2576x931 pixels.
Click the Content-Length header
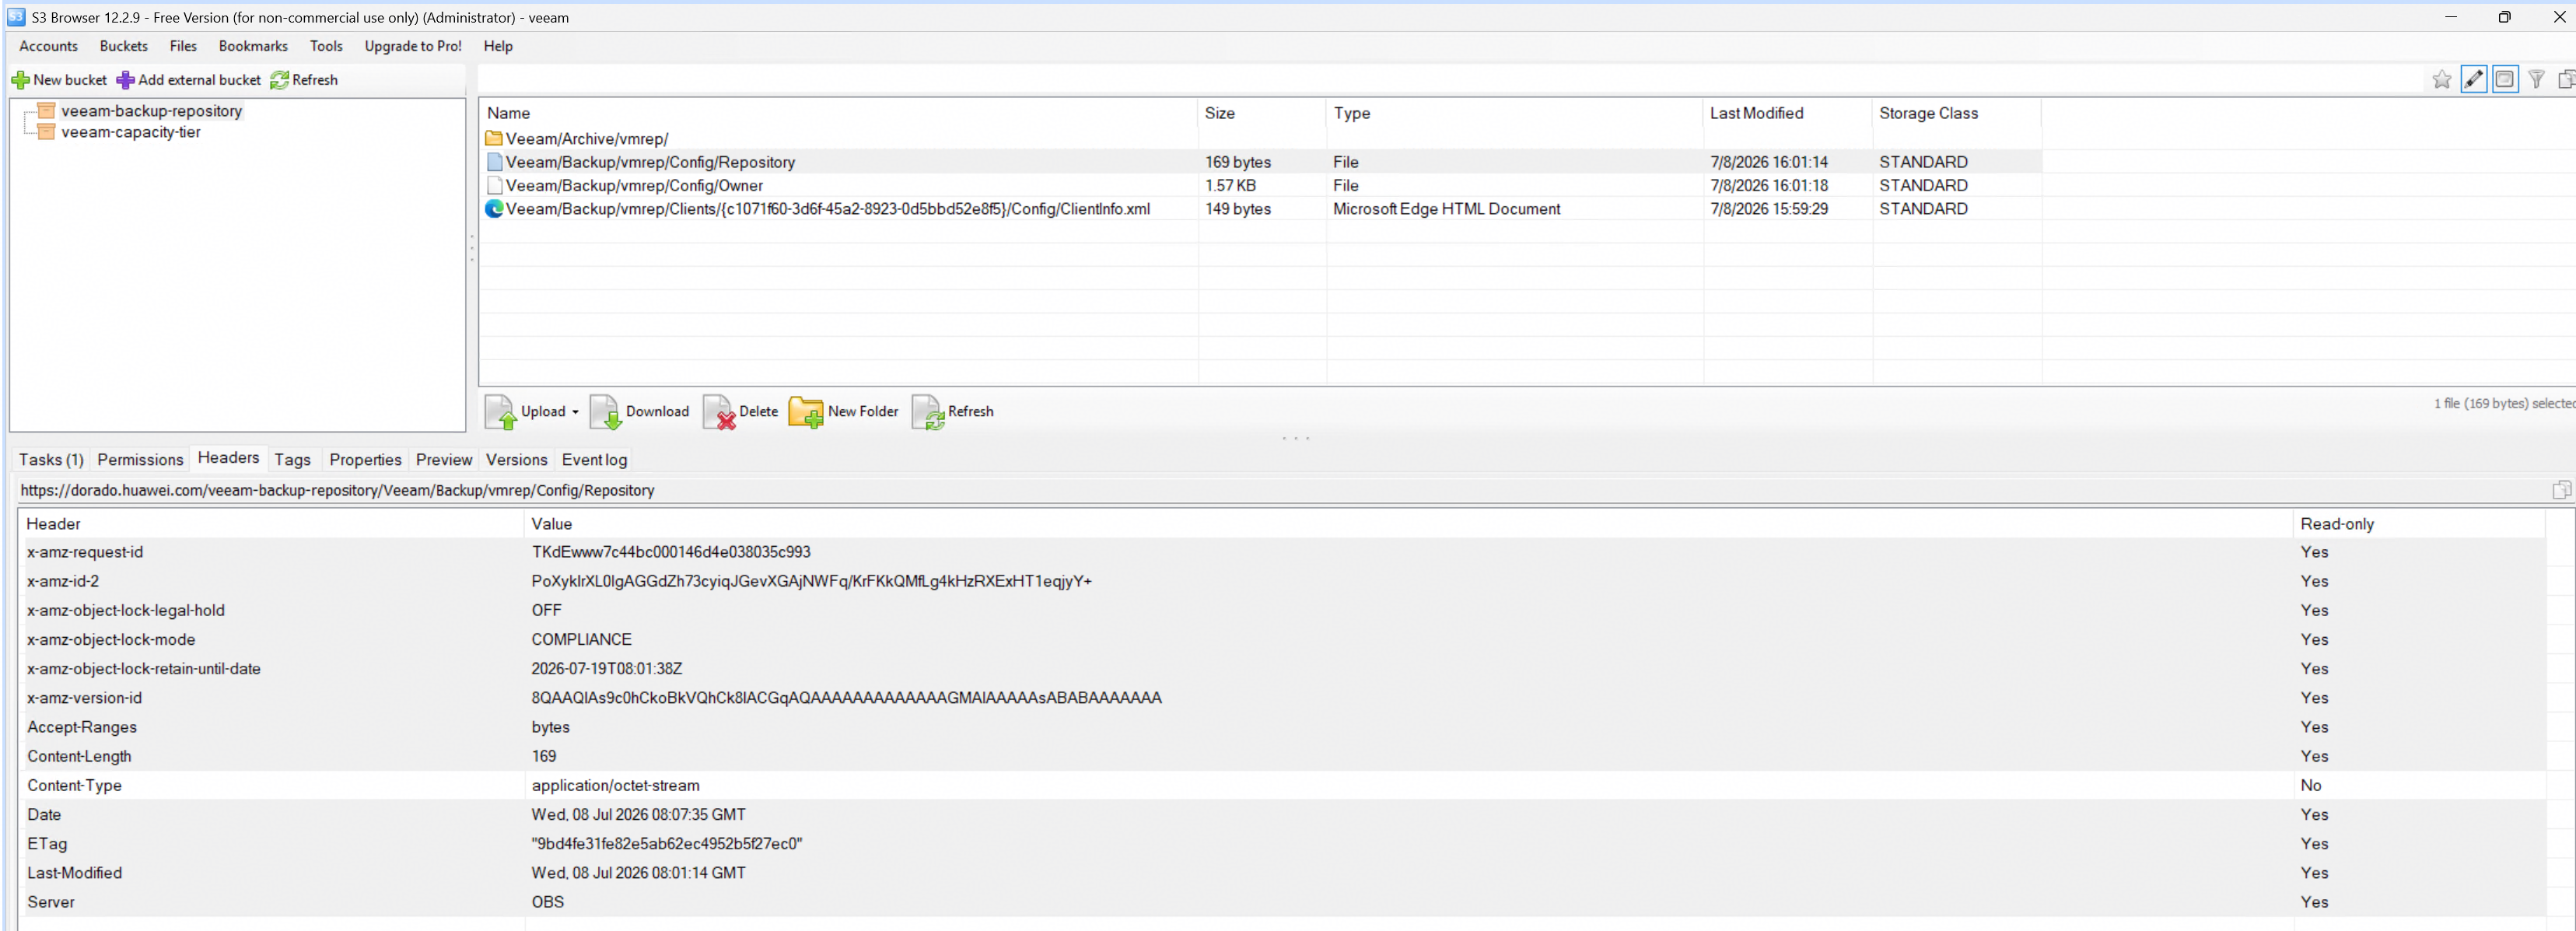79,756
